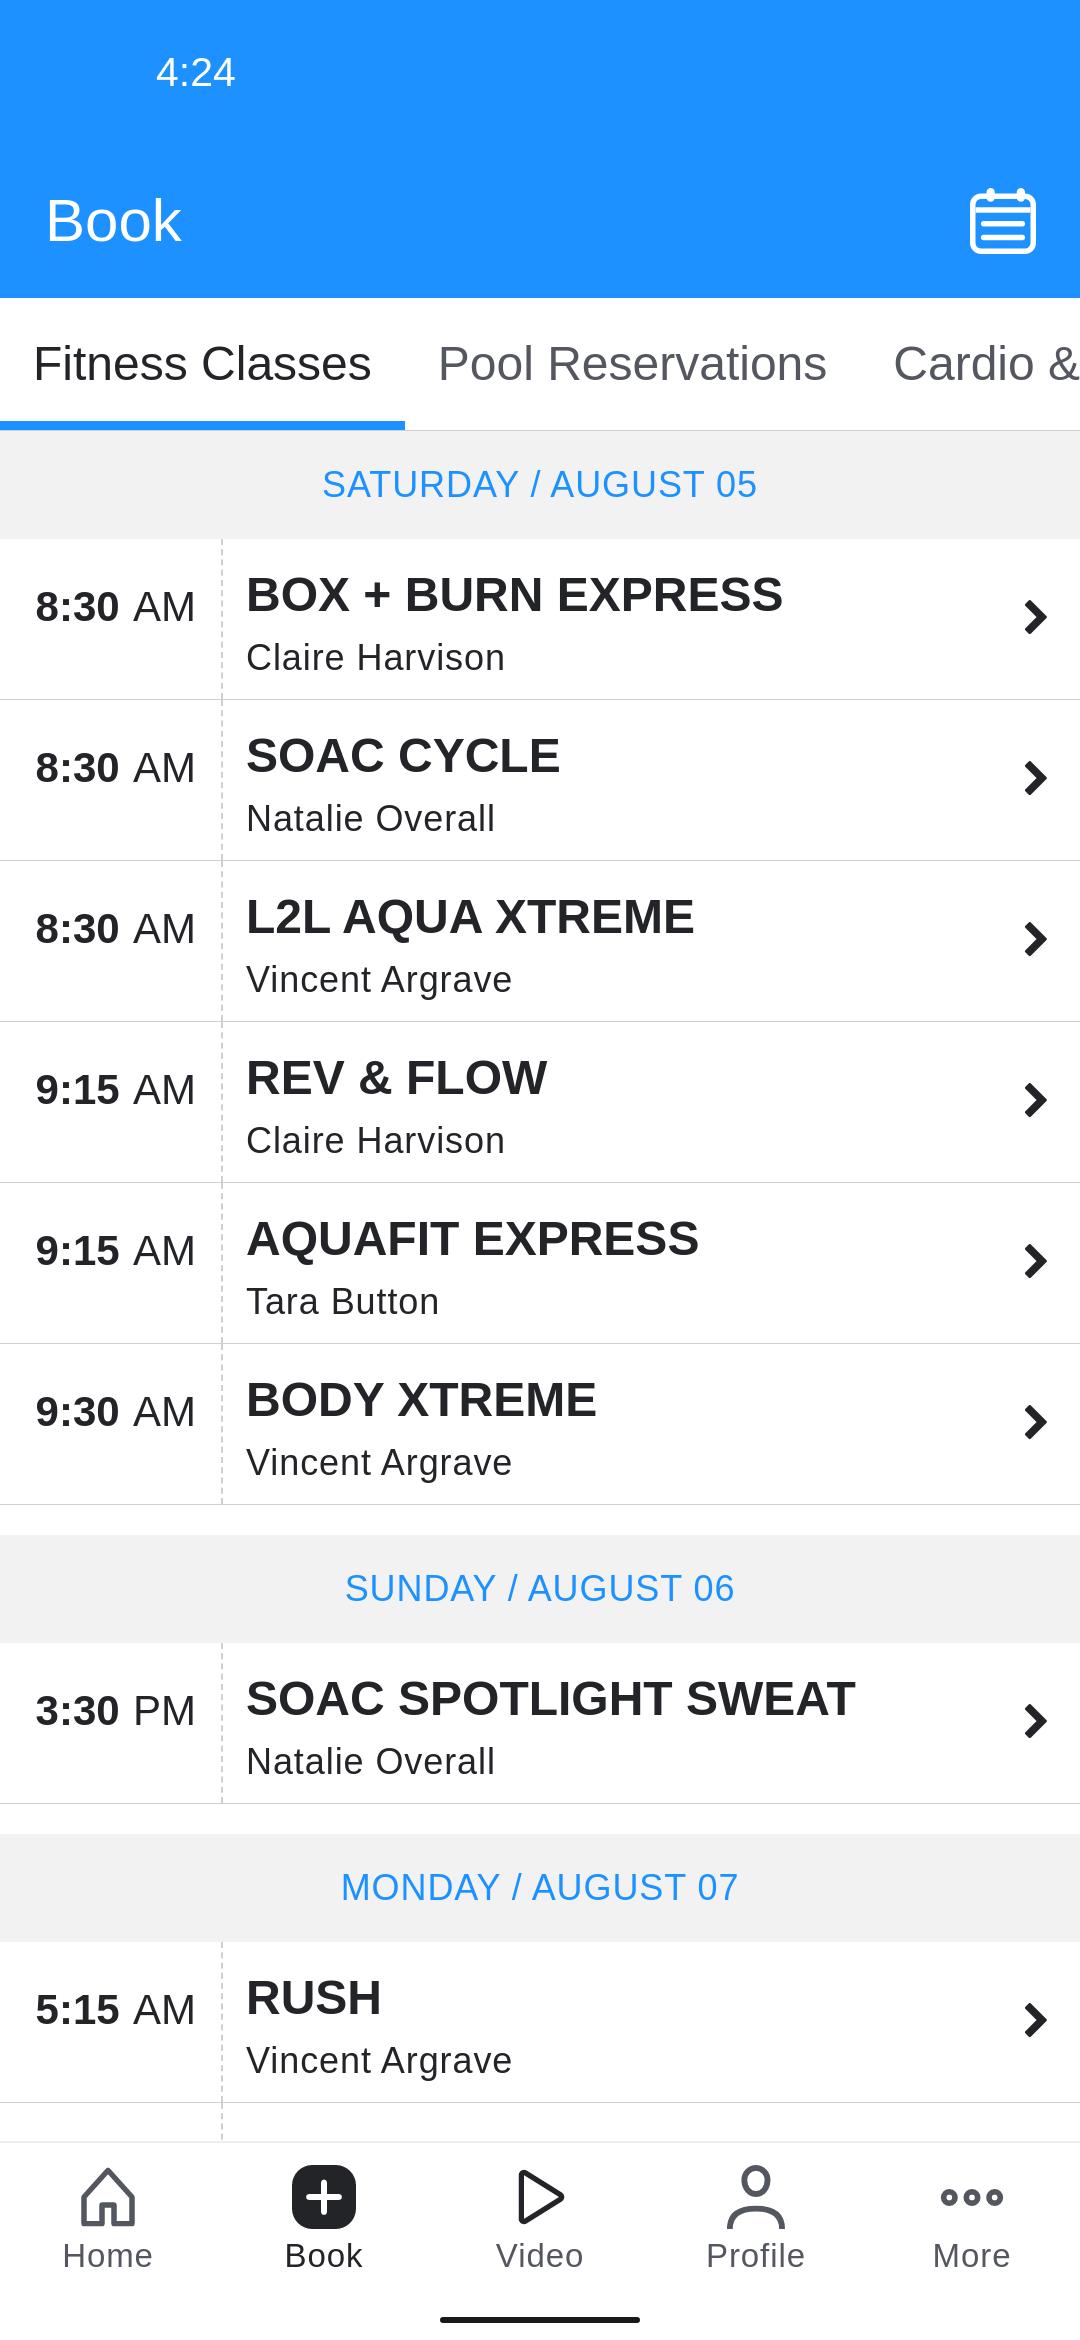Select SOAC SPOTLIGHT SWEAT class row
Viewport: 1080px width, 2340px height.
pos(540,1723)
